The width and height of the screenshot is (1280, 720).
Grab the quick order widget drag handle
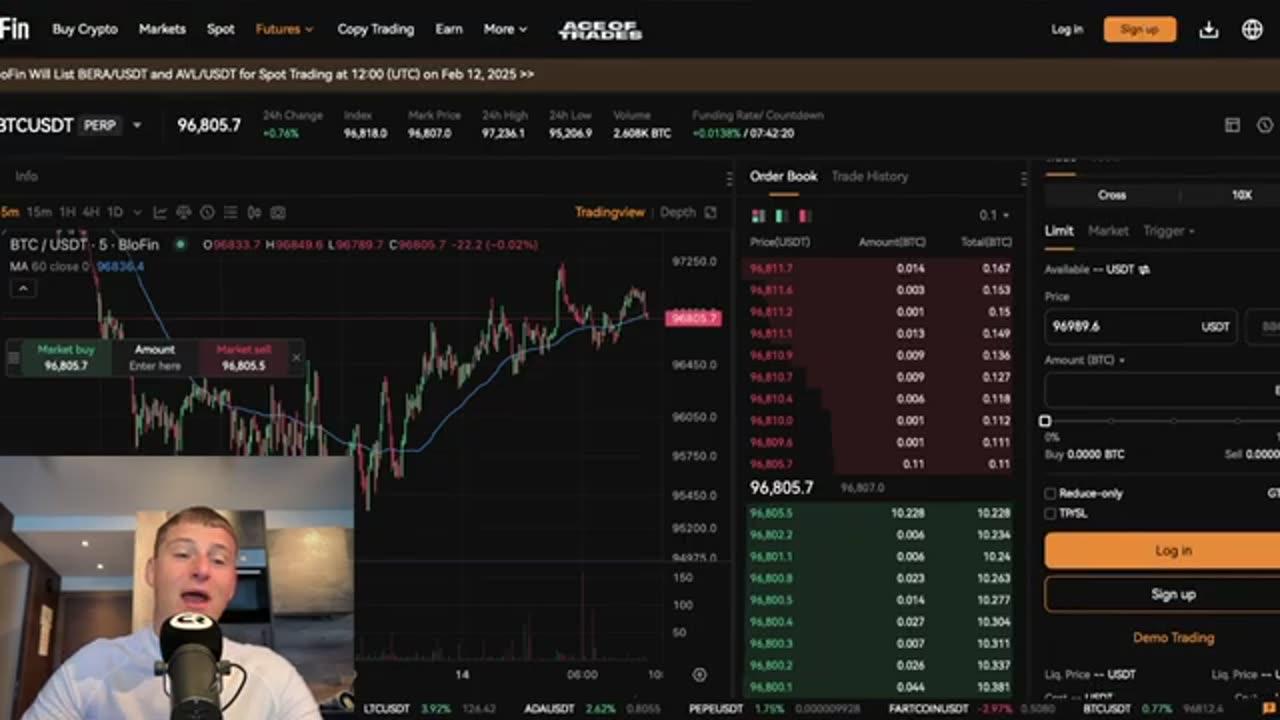(14, 357)
